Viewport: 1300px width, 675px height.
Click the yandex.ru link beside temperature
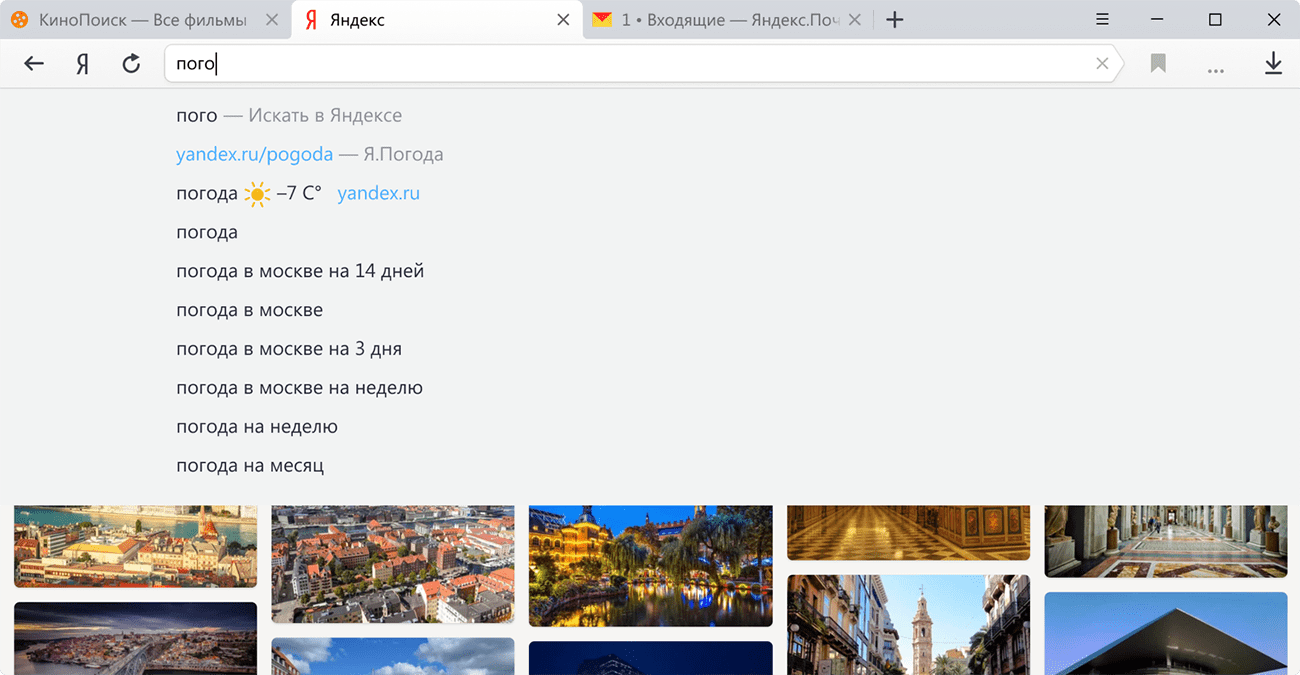(379, 193)
